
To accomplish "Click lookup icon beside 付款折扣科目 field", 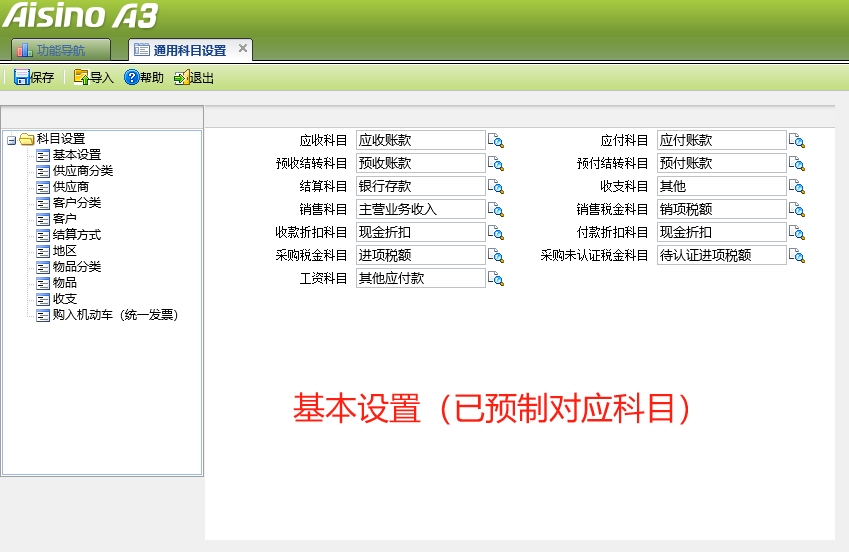I will click(797, 232).
